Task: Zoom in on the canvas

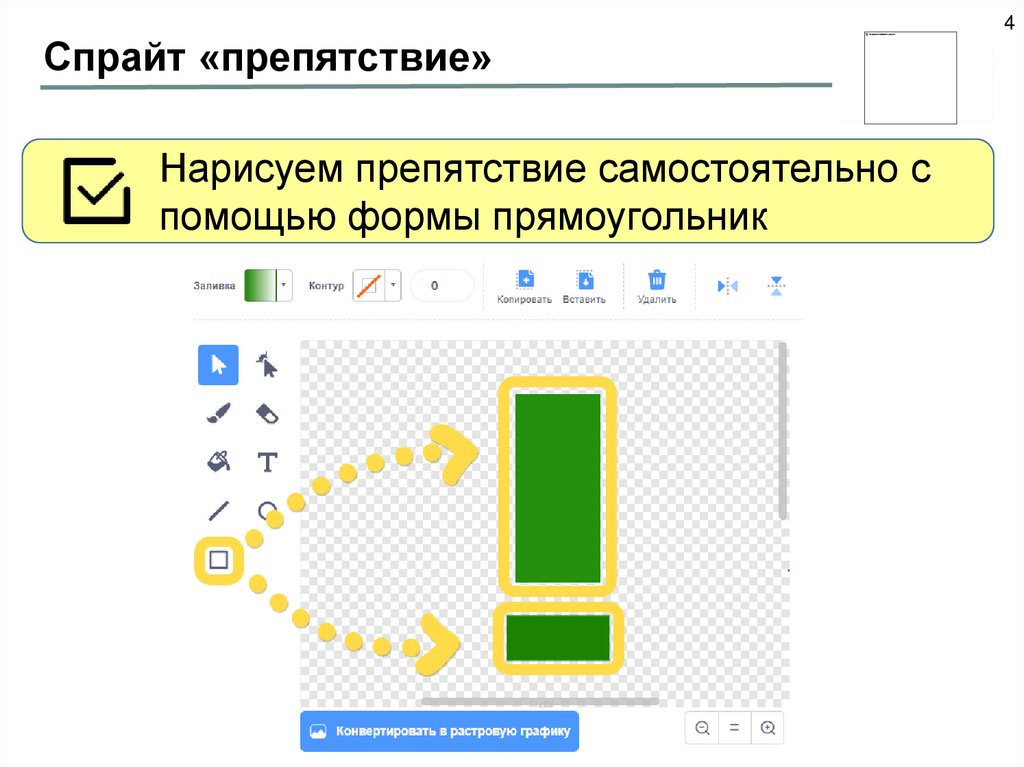Action: pyautogui.click(x=767, y=727)
